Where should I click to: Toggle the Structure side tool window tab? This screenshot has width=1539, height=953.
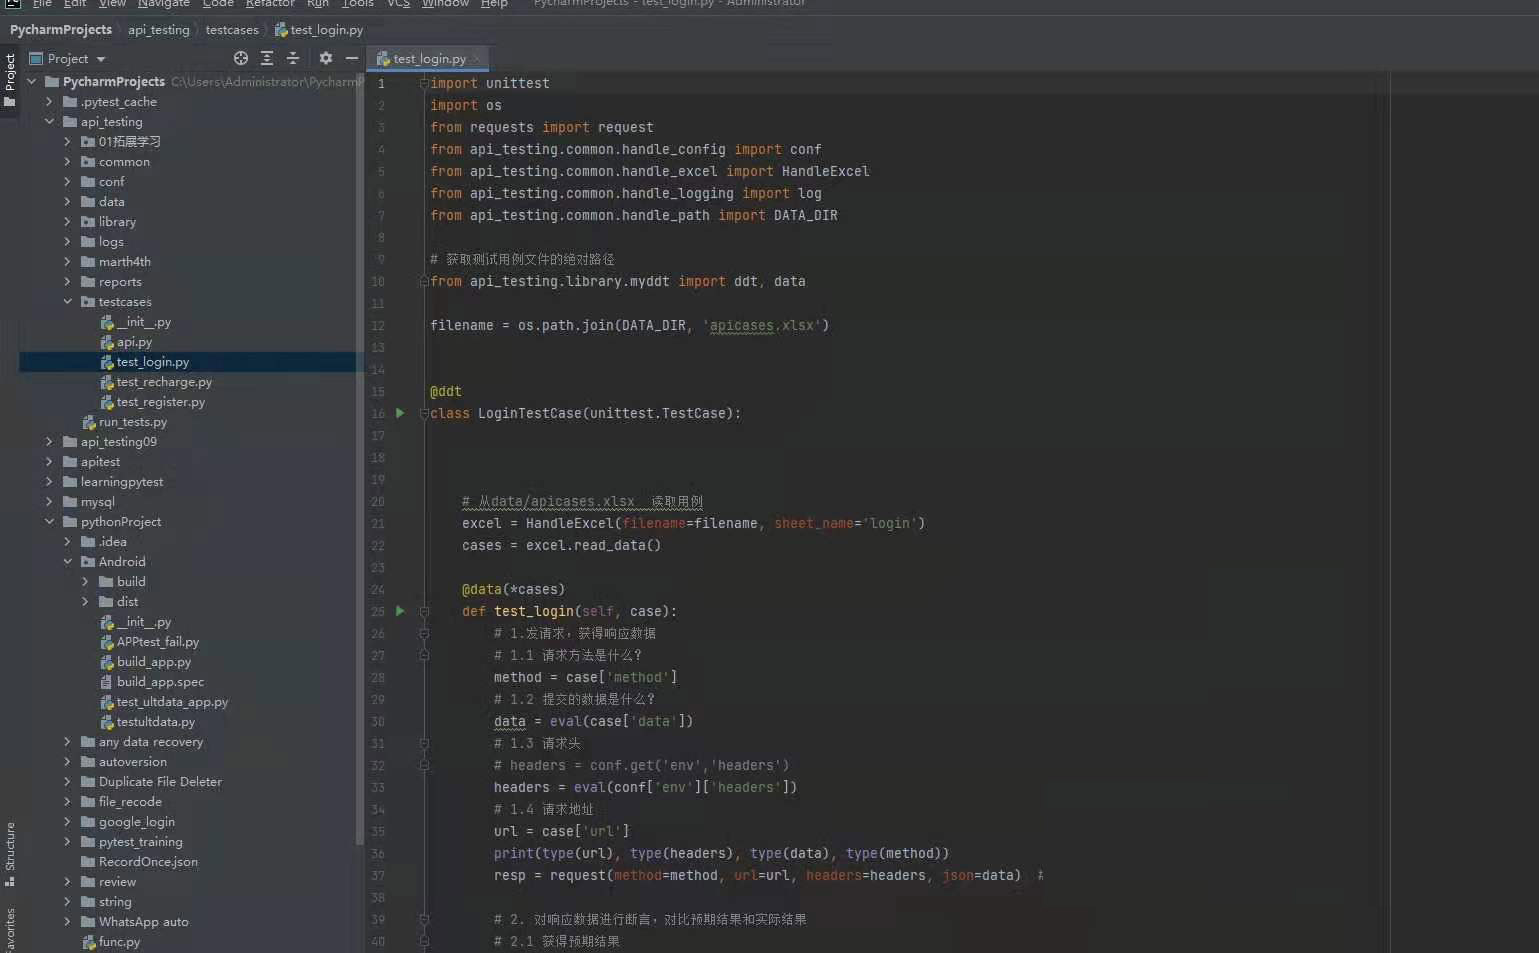[x=10, y=854]
